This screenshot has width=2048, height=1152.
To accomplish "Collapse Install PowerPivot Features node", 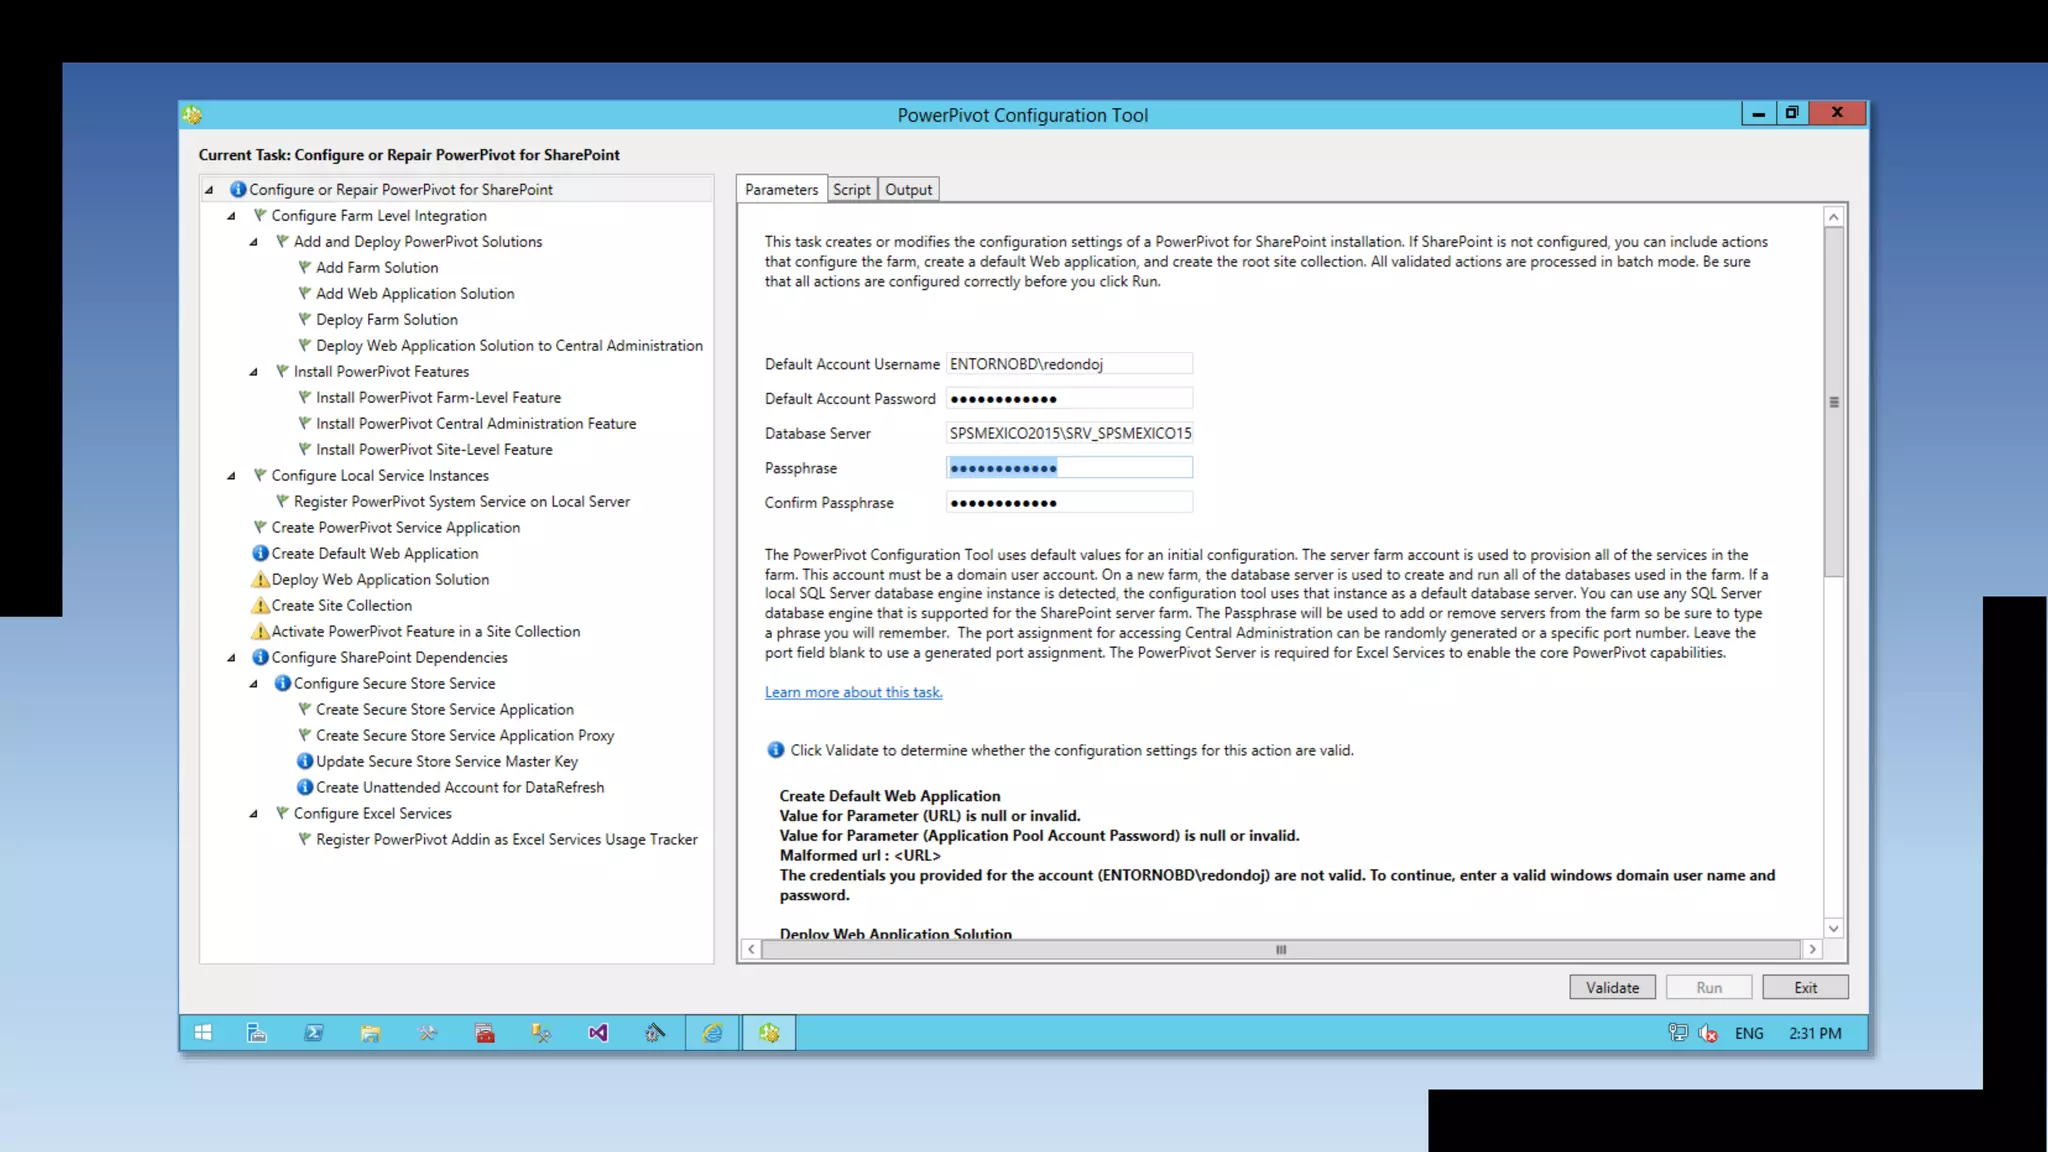I will pyautogui.click(x=253, y=372).
